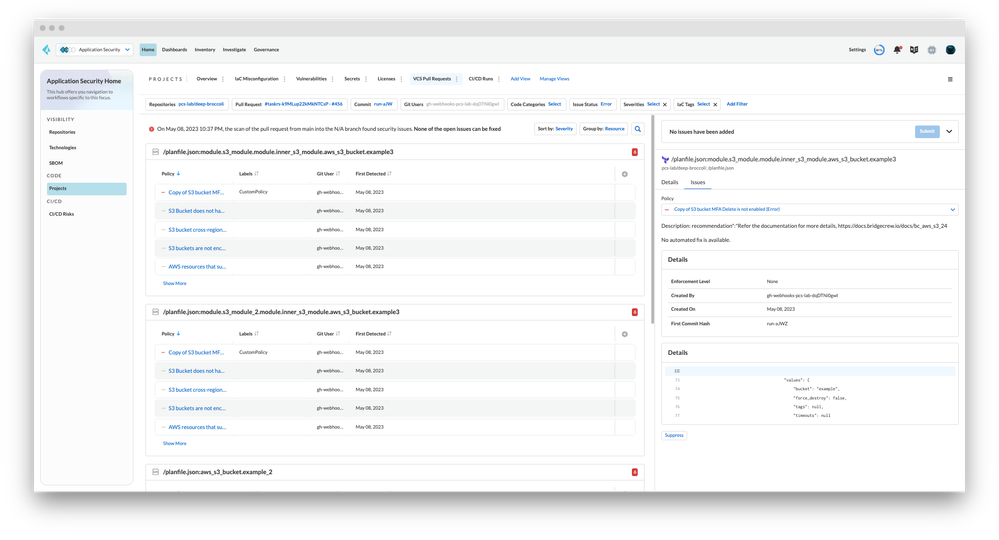Click the Prisma Cloud logo icon
Image resolution: width=999 pixels, height=540 pixels.
pos(46,49)
